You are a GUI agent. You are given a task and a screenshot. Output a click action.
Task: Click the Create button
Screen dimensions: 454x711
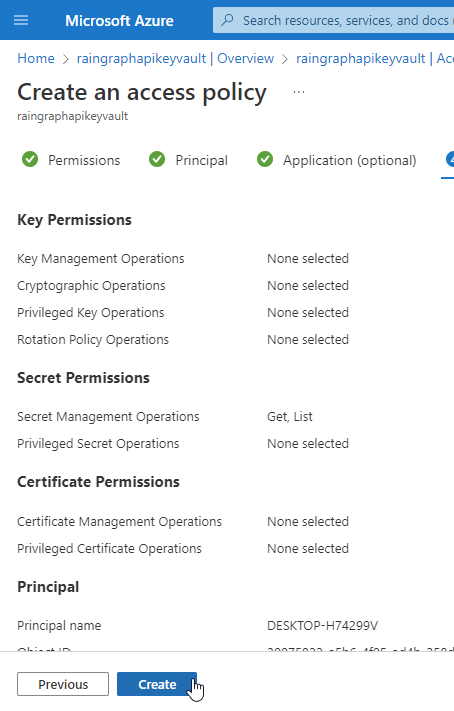point(157,684)
